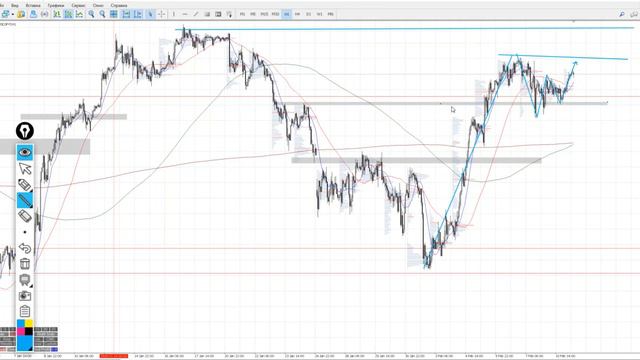The image size is (640, 360).
Task: Select the cursor pointer in toolbar
Action: (x=150, y=14)
